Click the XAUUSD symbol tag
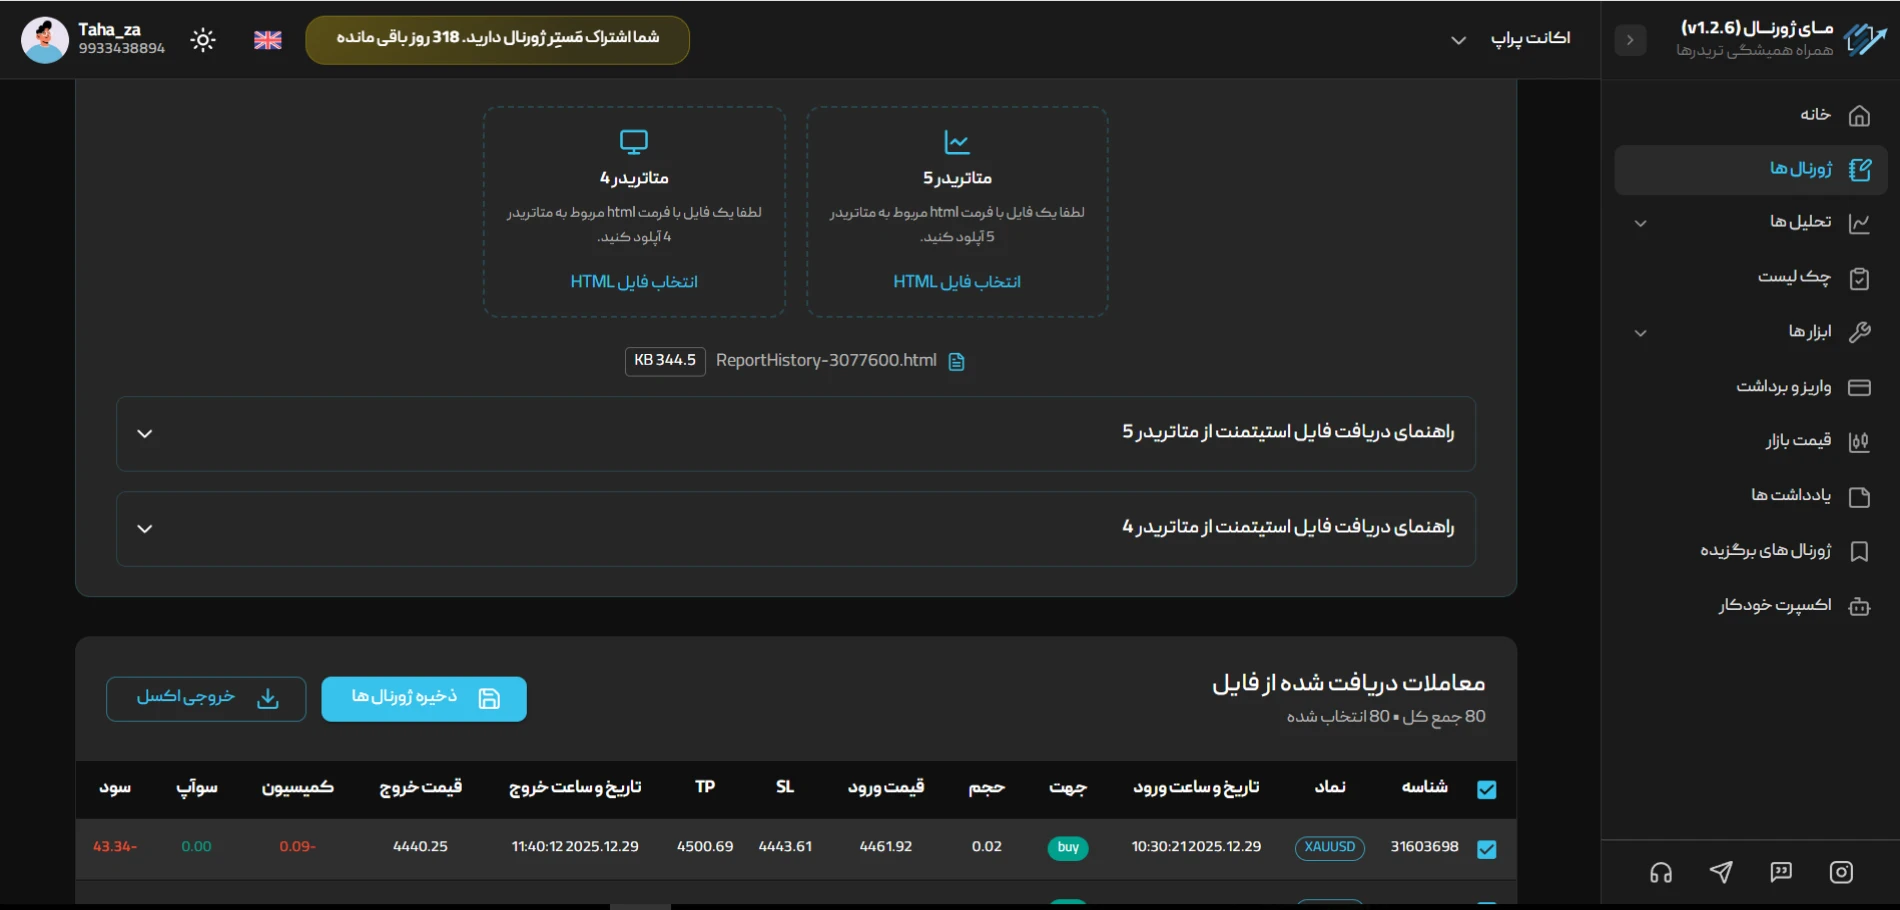Image resolution: width=1900 pixels, height=910 pixels. coord(1329,847)
